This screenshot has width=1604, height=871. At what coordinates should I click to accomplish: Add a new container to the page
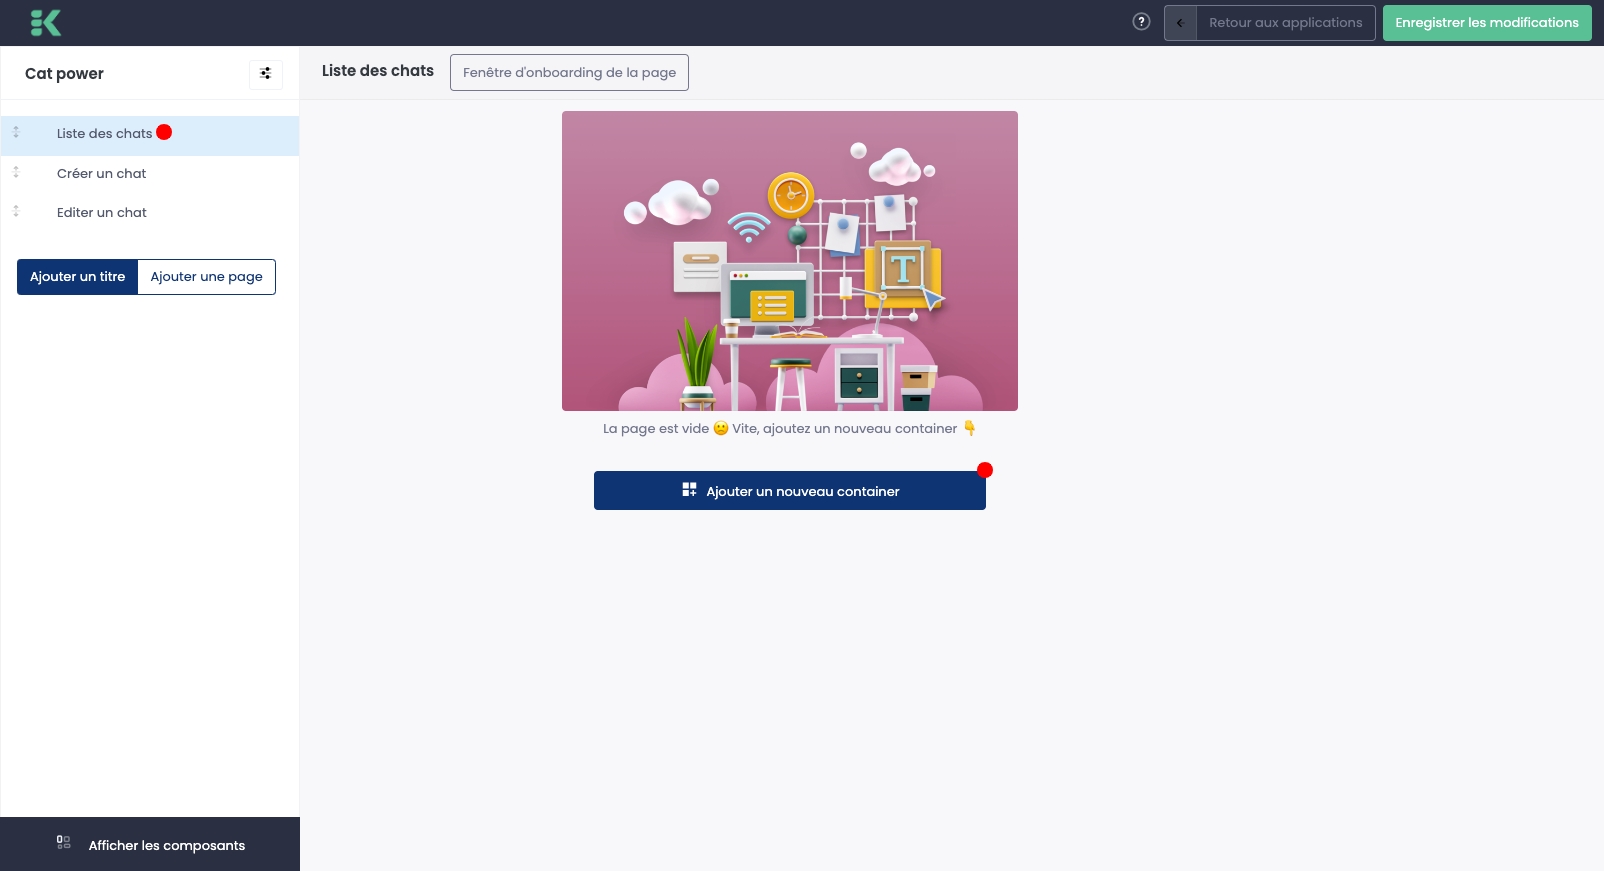[x=789, y=491]
